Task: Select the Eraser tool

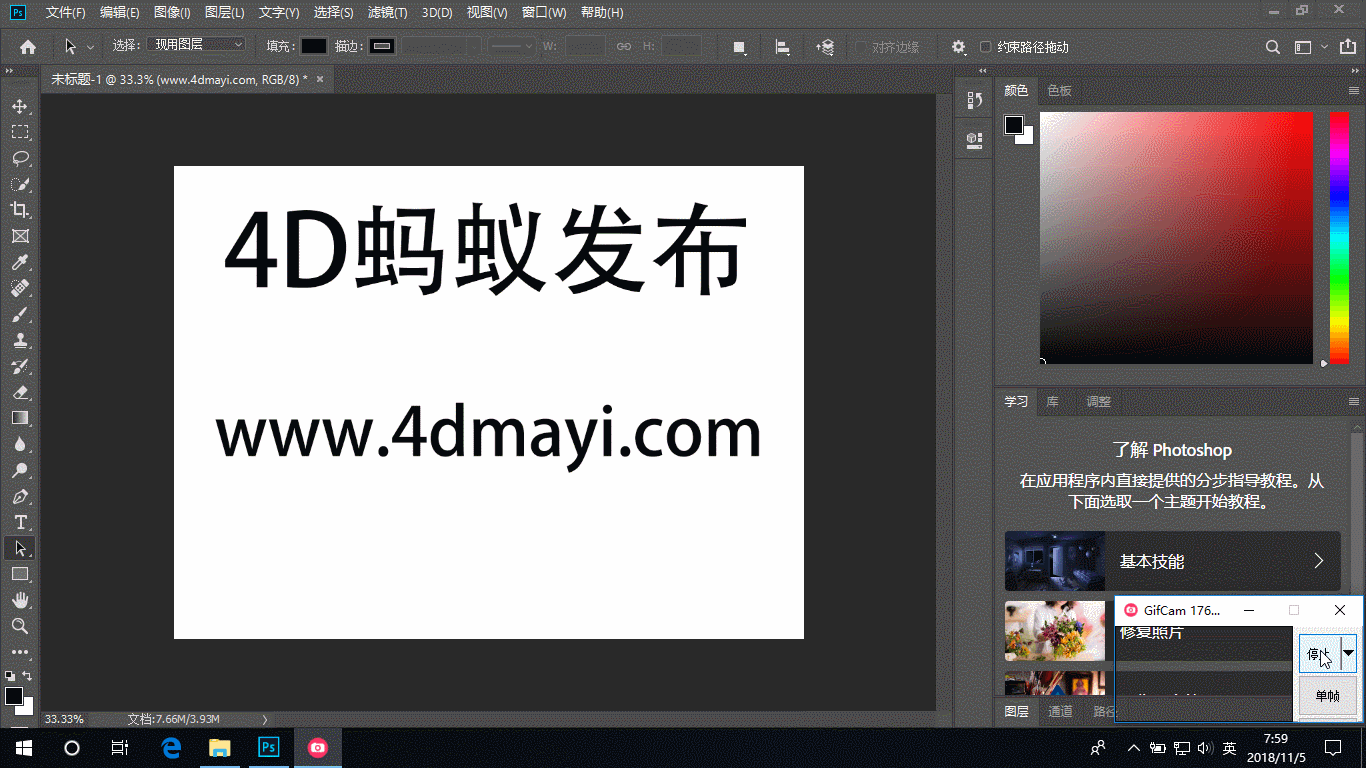Action: pyautogui.click(x=20, y=392)
